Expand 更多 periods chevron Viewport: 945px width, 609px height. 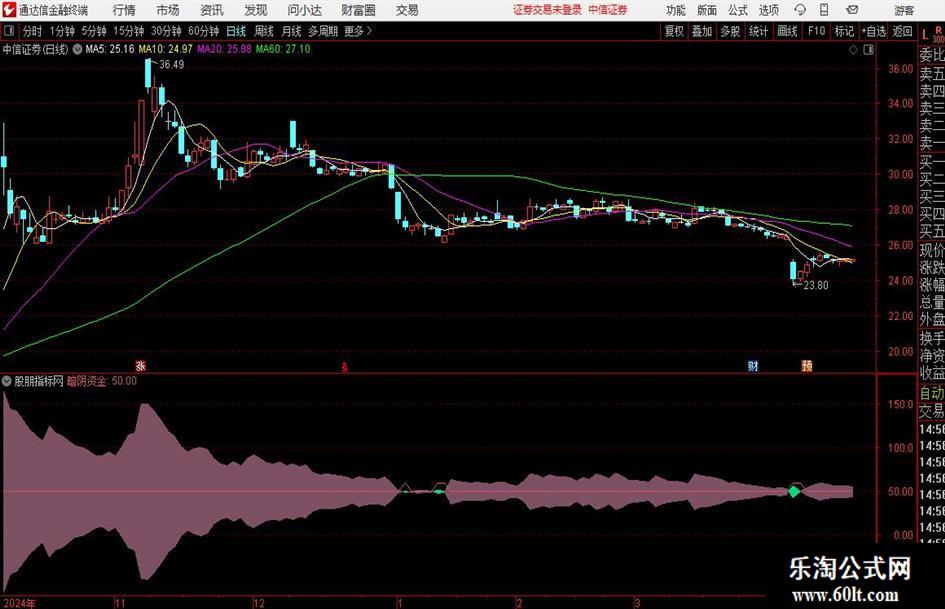pyautogui.click(x=369, y=31)
